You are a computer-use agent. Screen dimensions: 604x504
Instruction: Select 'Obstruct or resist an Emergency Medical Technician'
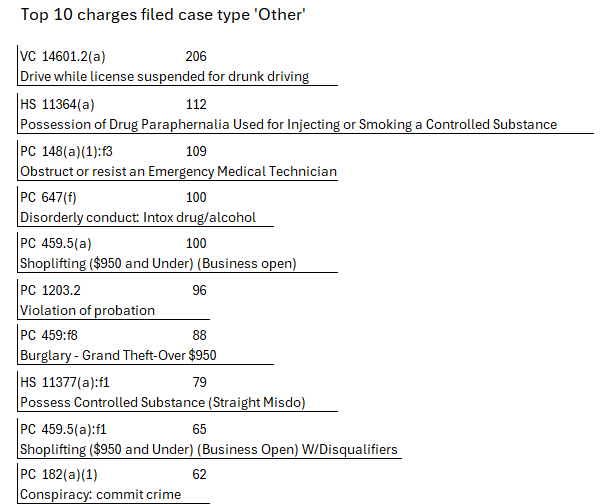click(178, 171)
